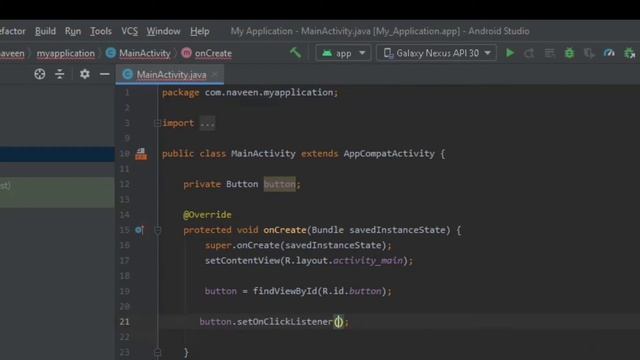Expand the folded import block

tap(158, 123)
